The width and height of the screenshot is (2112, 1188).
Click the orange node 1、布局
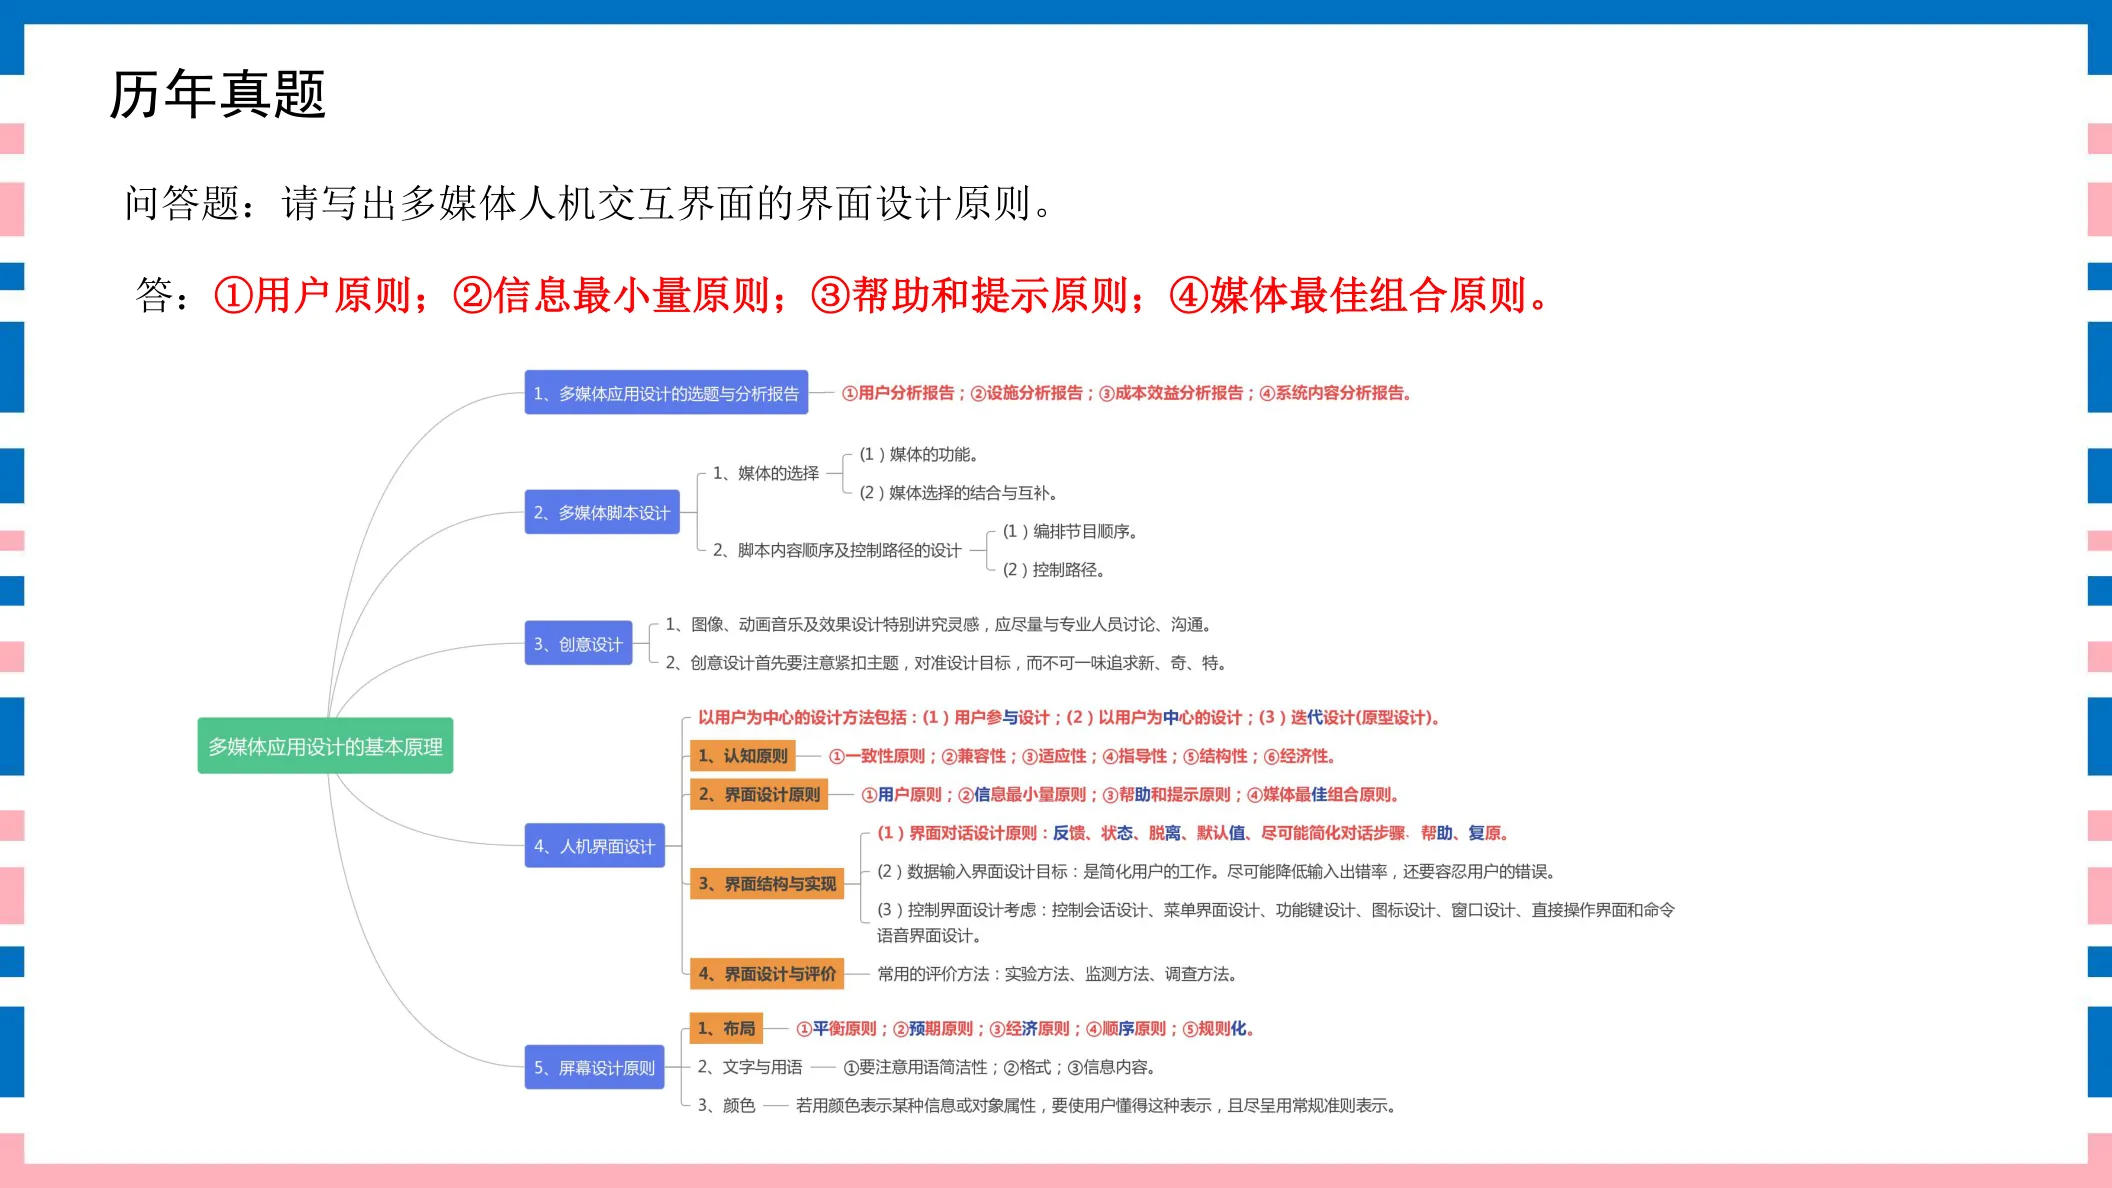[x=726, y=1028]
